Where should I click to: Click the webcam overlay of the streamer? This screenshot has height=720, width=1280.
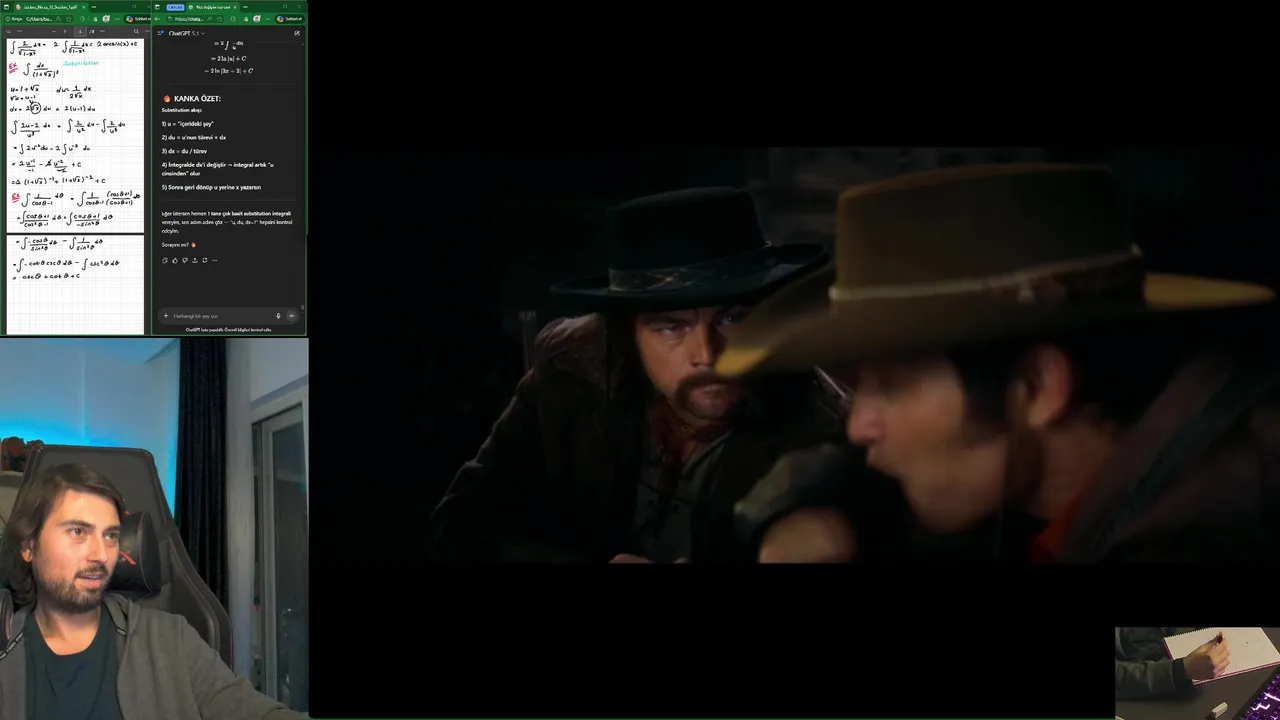(x=154, y=528)
